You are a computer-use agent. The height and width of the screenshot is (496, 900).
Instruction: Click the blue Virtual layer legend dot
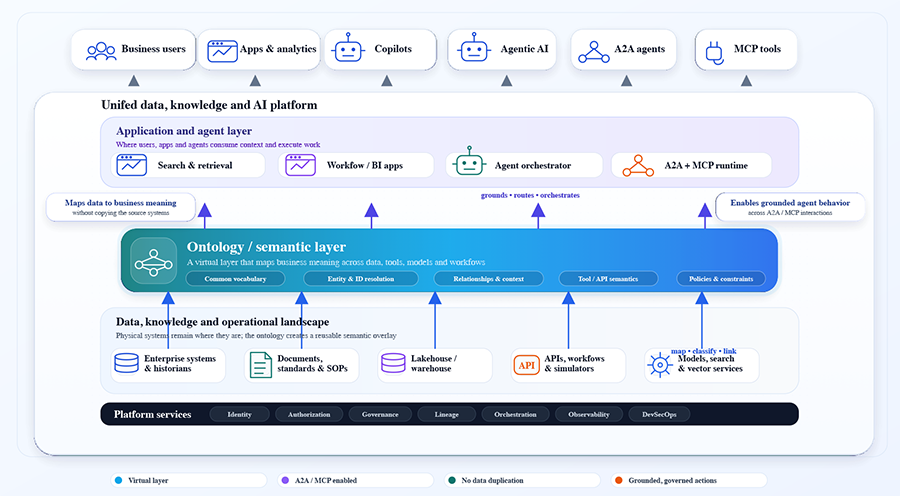click(118, 480)
